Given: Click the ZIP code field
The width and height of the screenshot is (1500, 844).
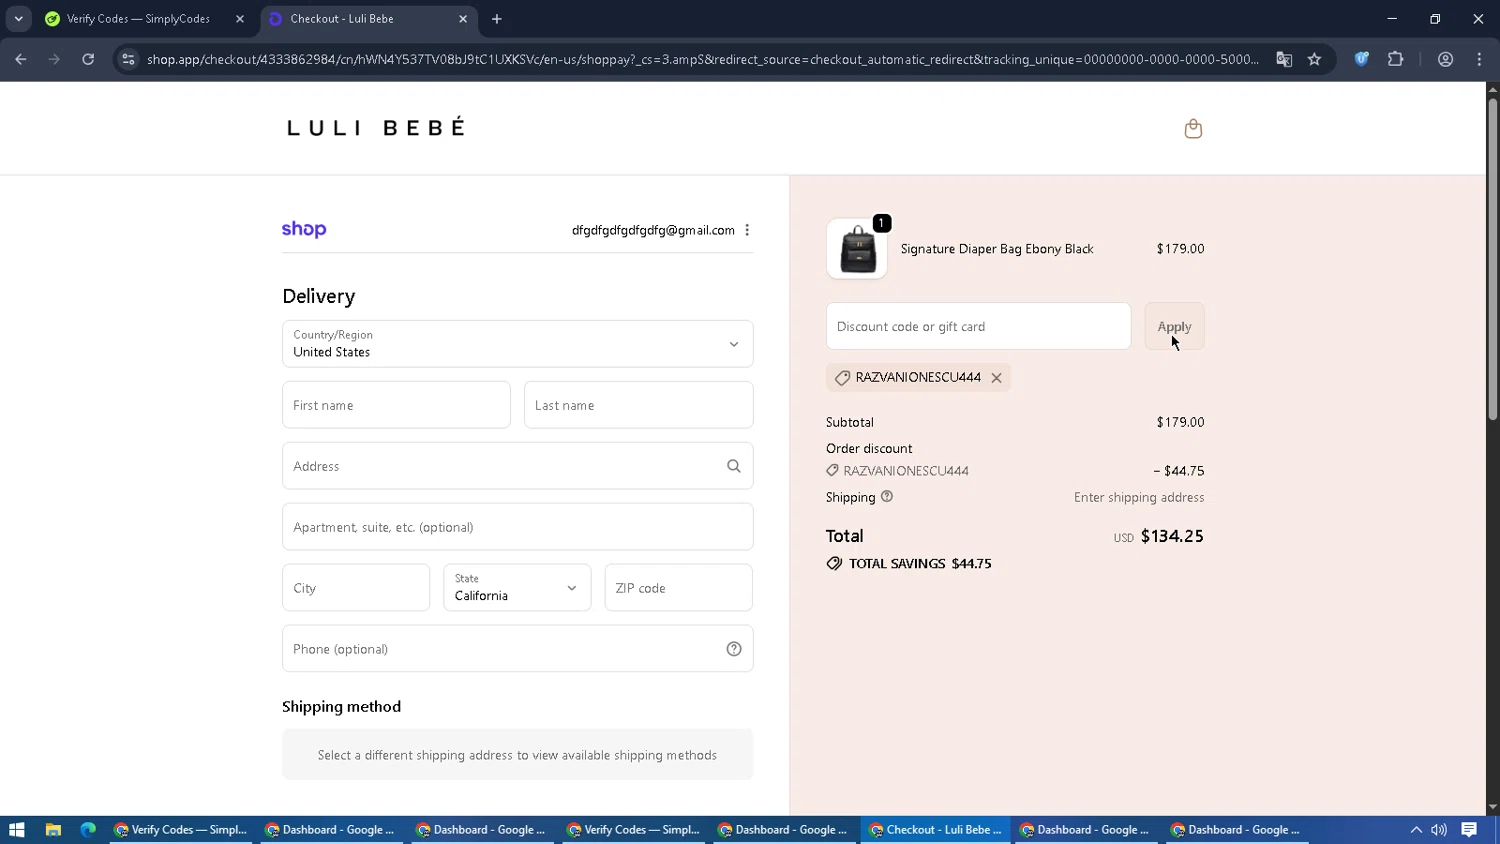Looking at the screenshot, I should (x=679, y=588).
